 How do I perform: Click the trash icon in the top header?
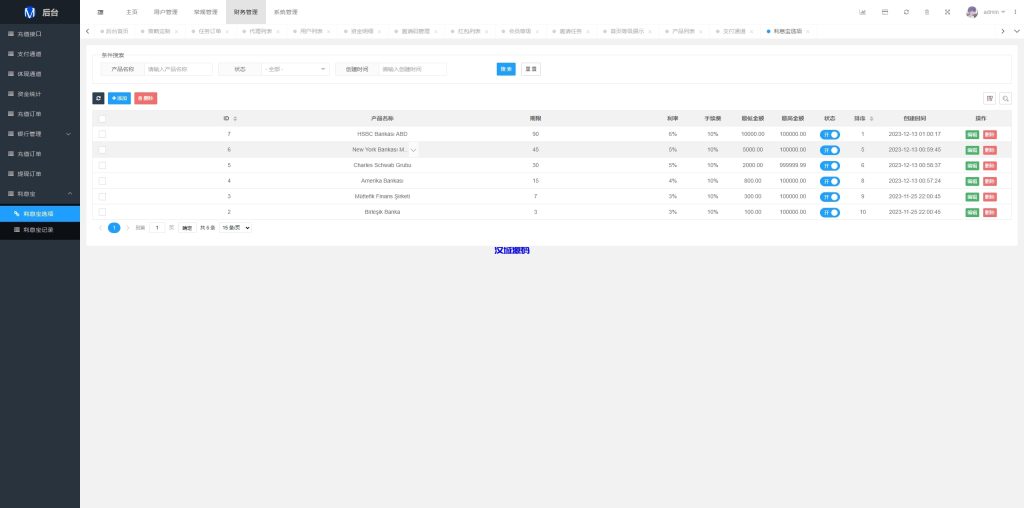[x=927, y=12]
